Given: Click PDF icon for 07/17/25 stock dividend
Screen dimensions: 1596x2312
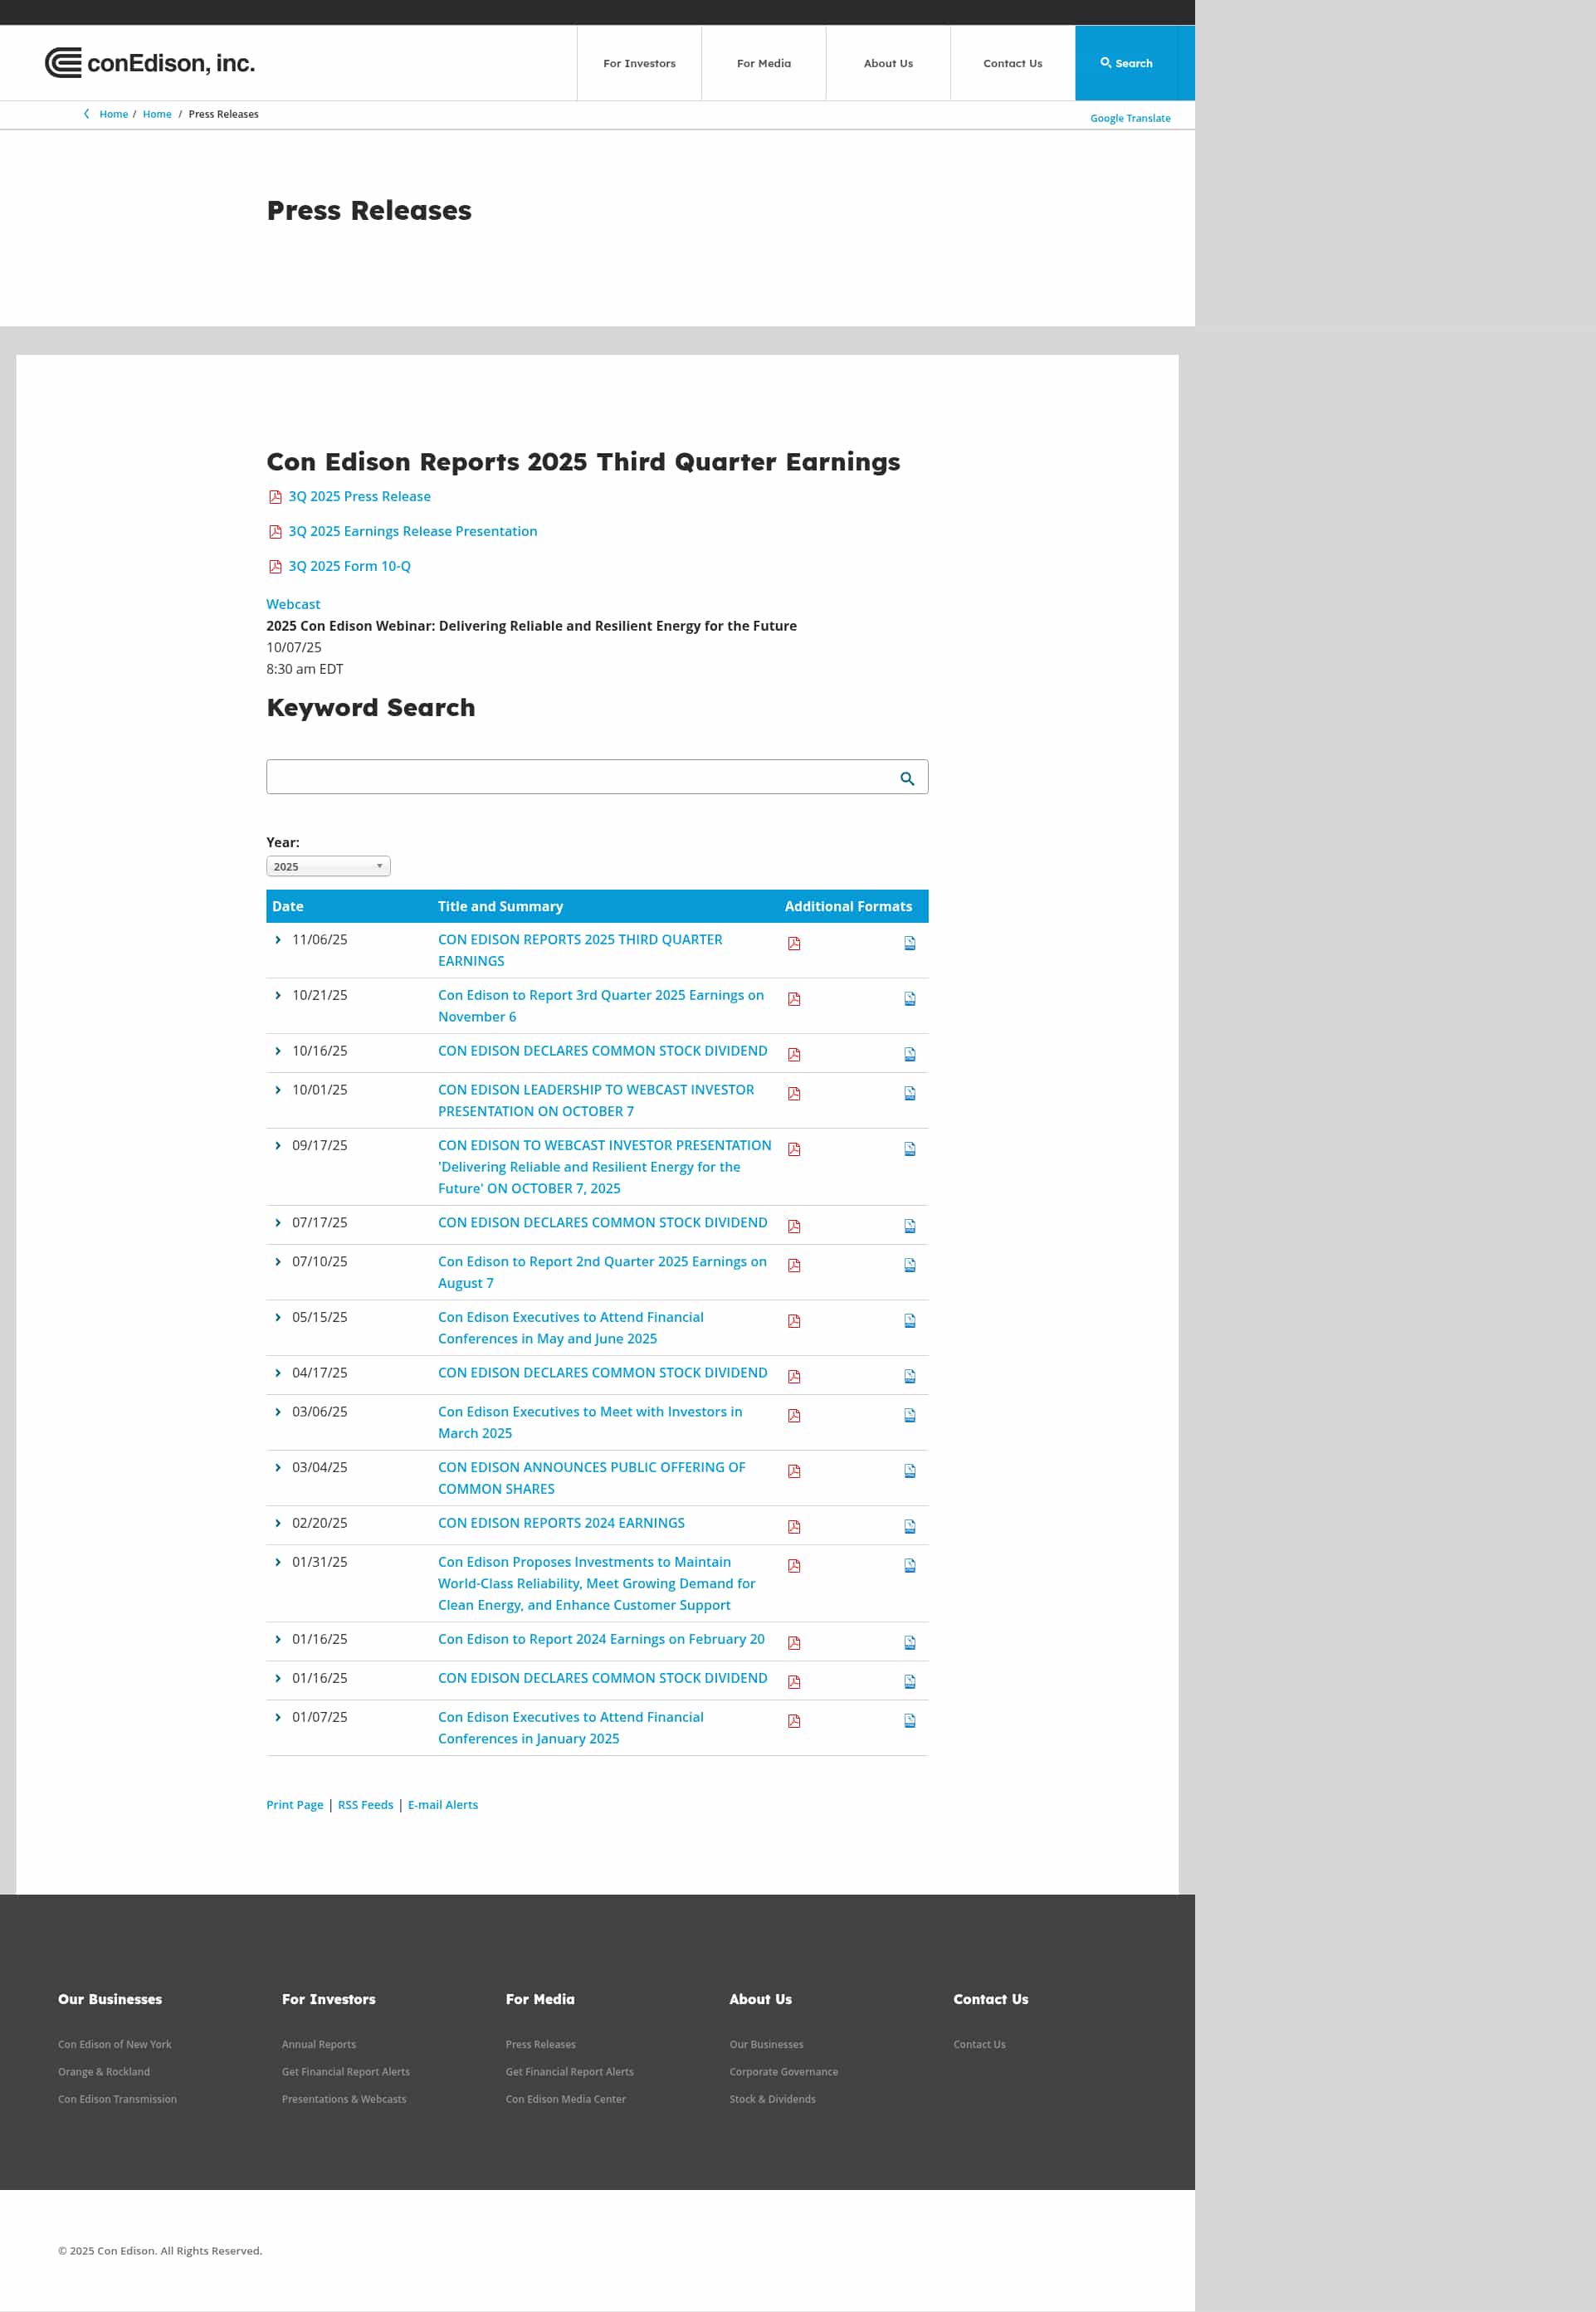Looking at the screenshot, I should click(794, 1225).
